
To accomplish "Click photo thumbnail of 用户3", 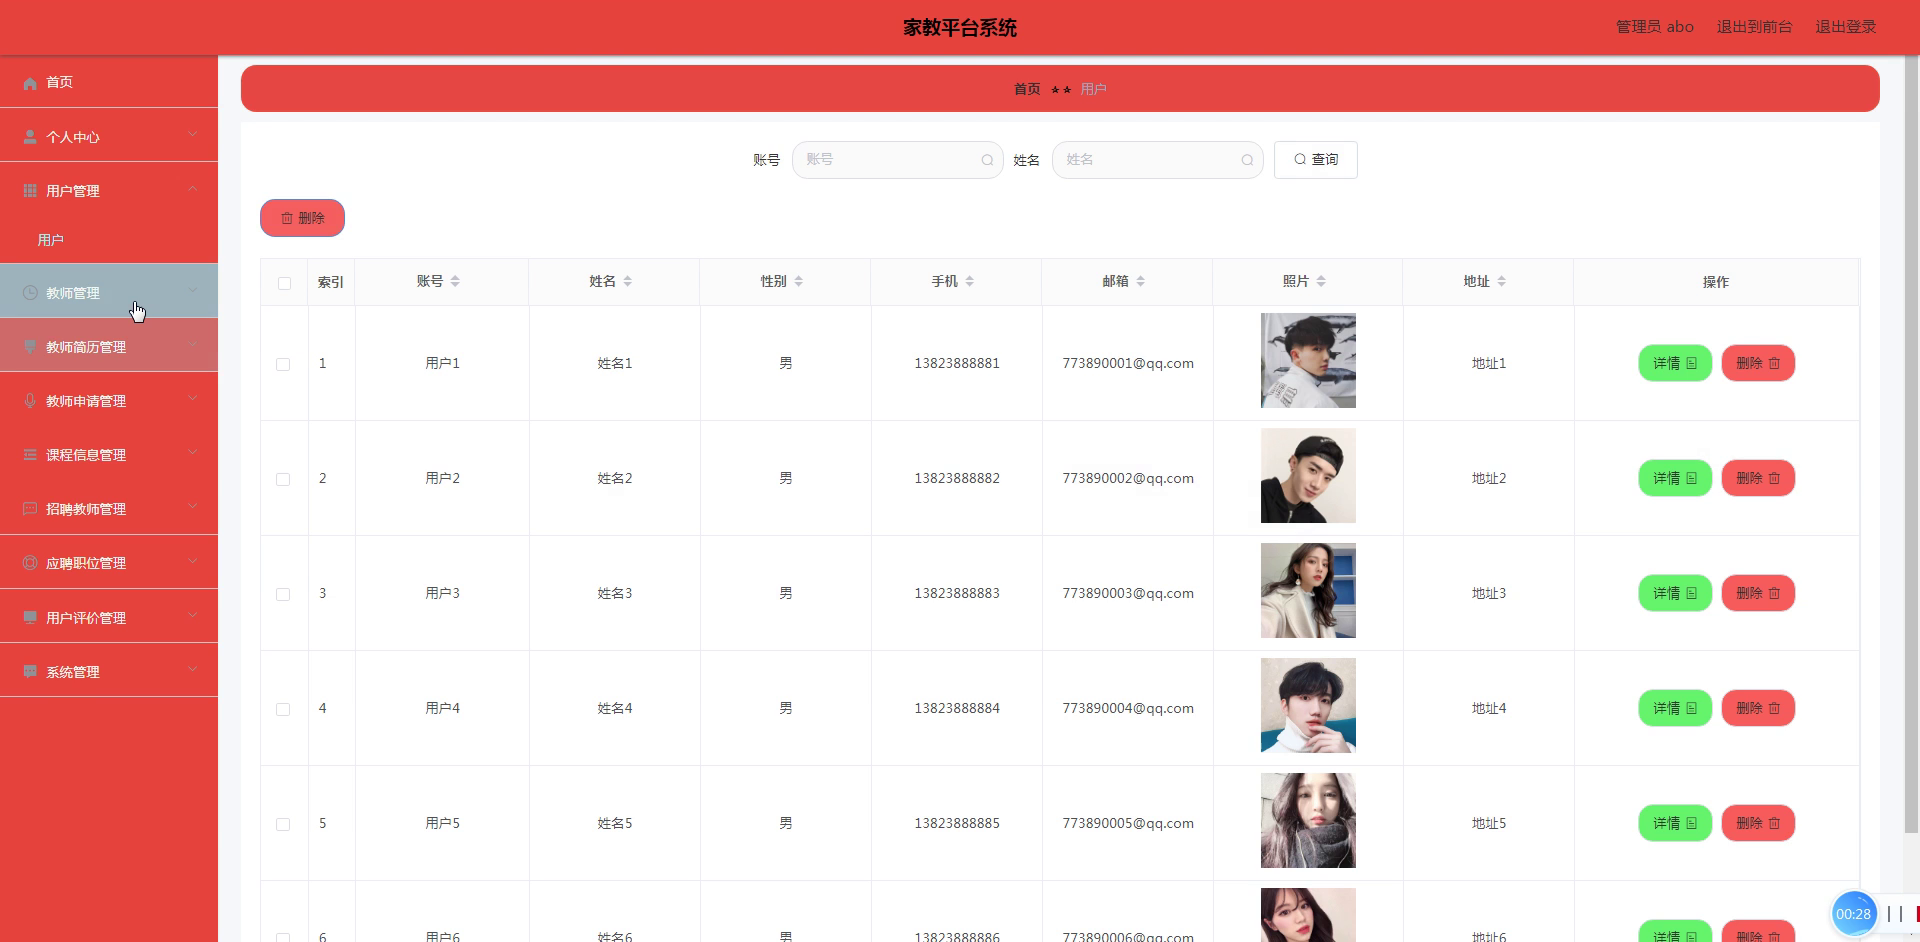I will 1308,591.
